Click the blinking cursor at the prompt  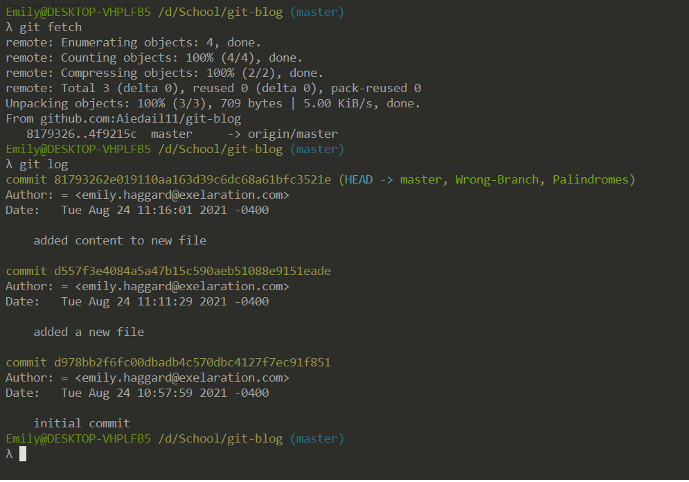tap(22, 453)
